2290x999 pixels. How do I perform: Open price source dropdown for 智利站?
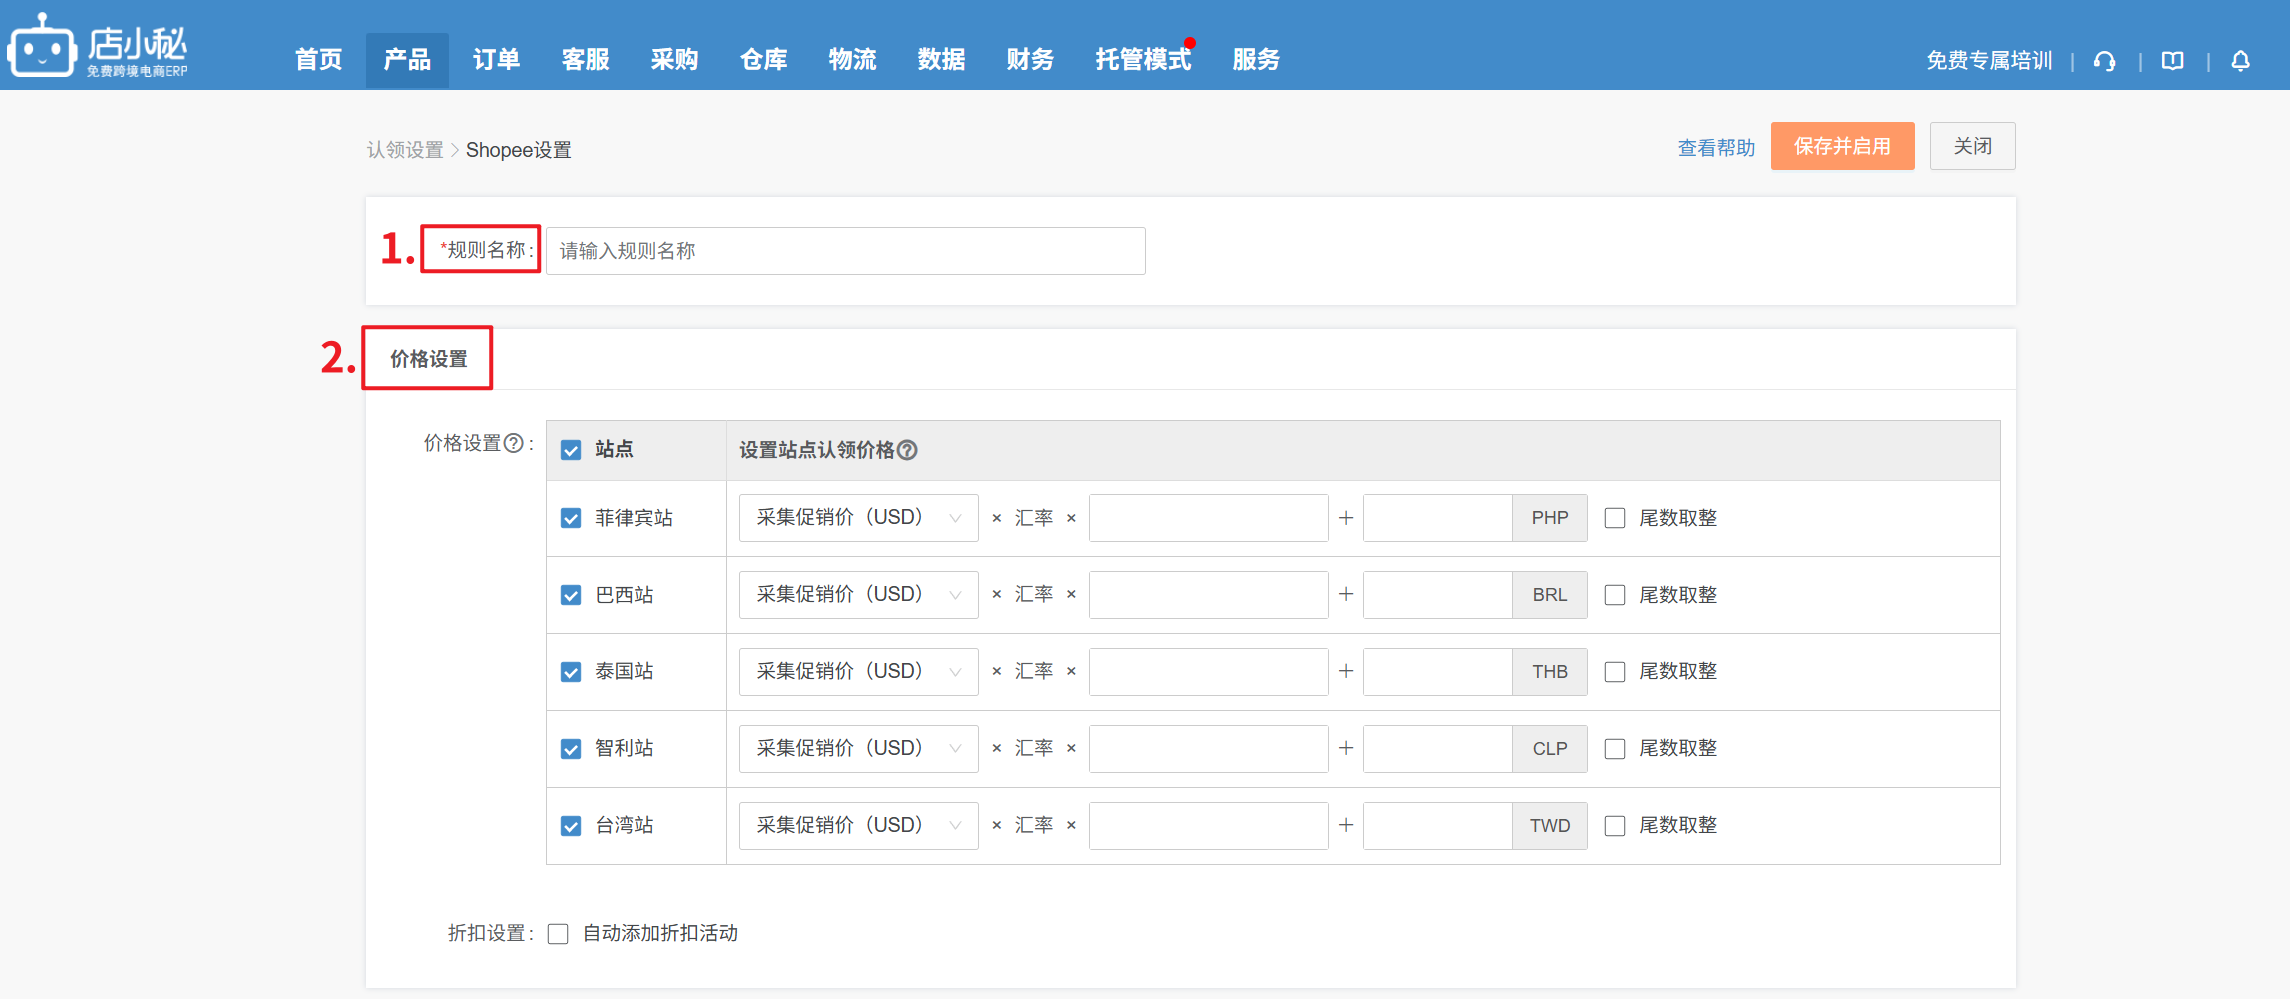[x=858, y=749]
